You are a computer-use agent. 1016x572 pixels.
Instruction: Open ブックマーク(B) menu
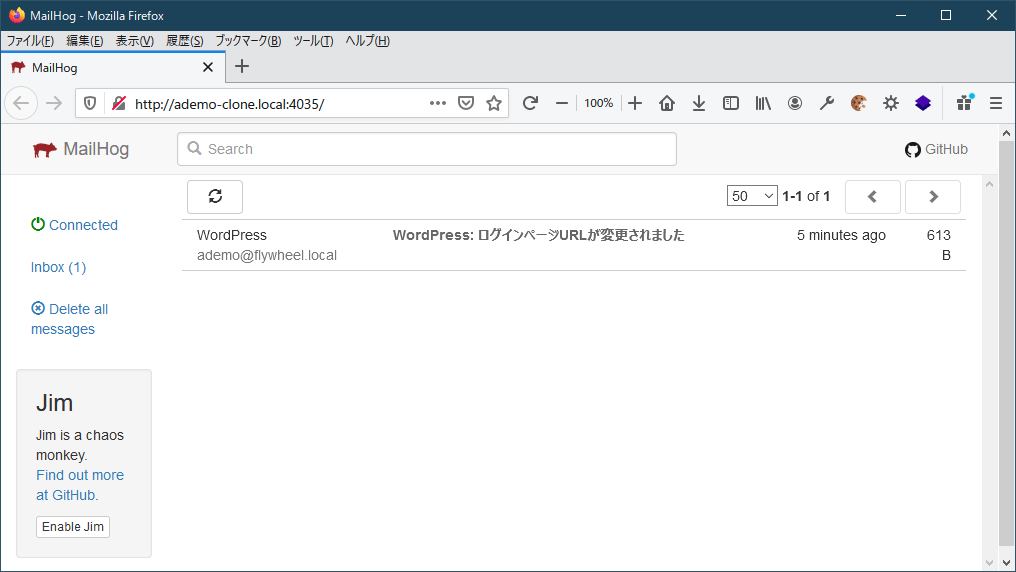click(x=248, y=41)
